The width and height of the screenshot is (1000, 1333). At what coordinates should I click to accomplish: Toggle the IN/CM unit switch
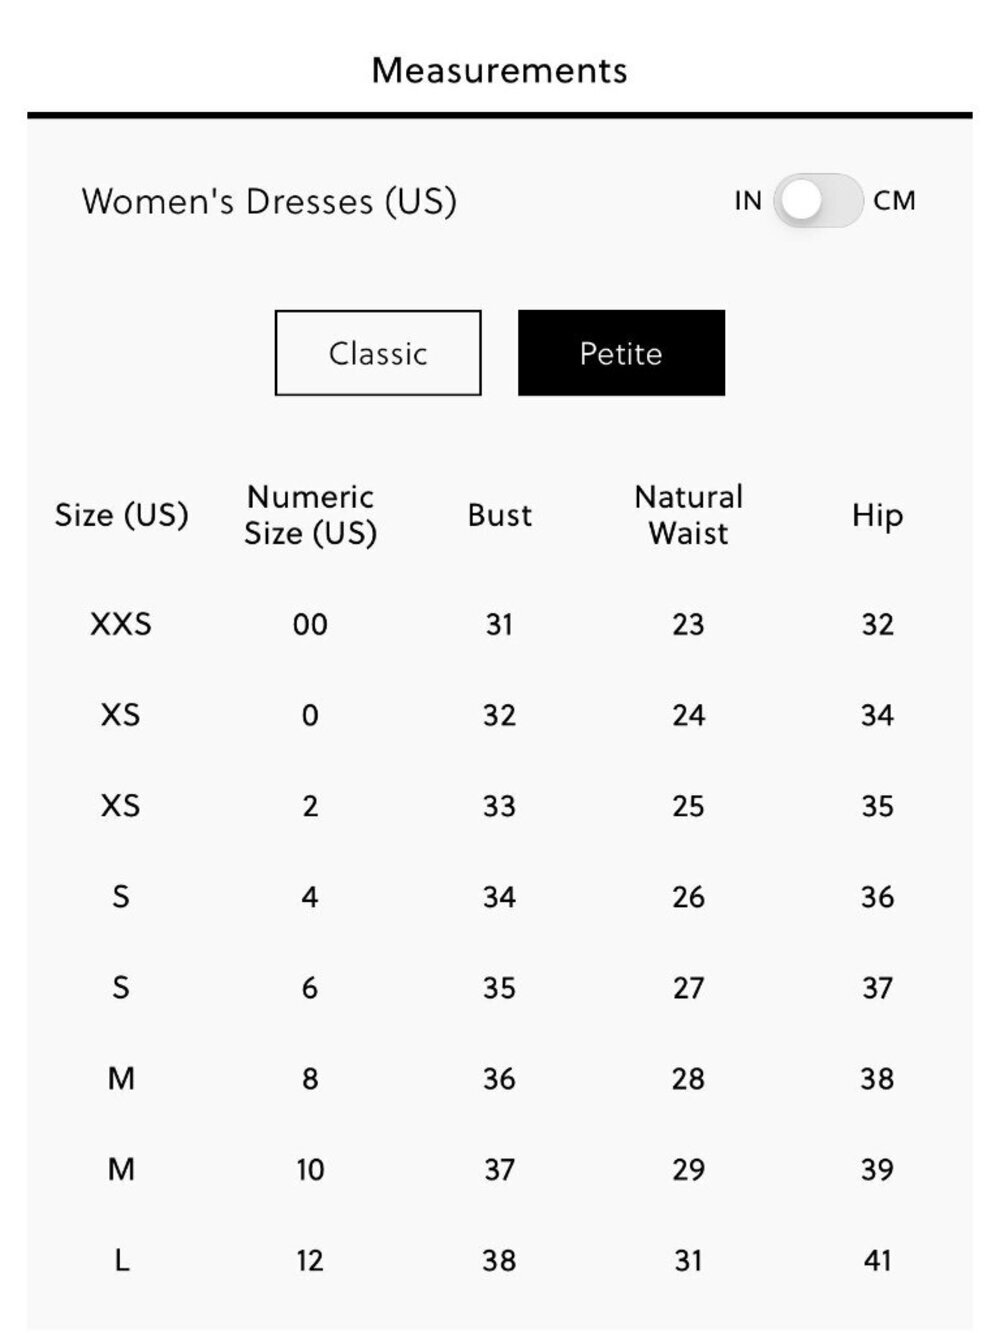pyautogui.click(x=818, y=201)
